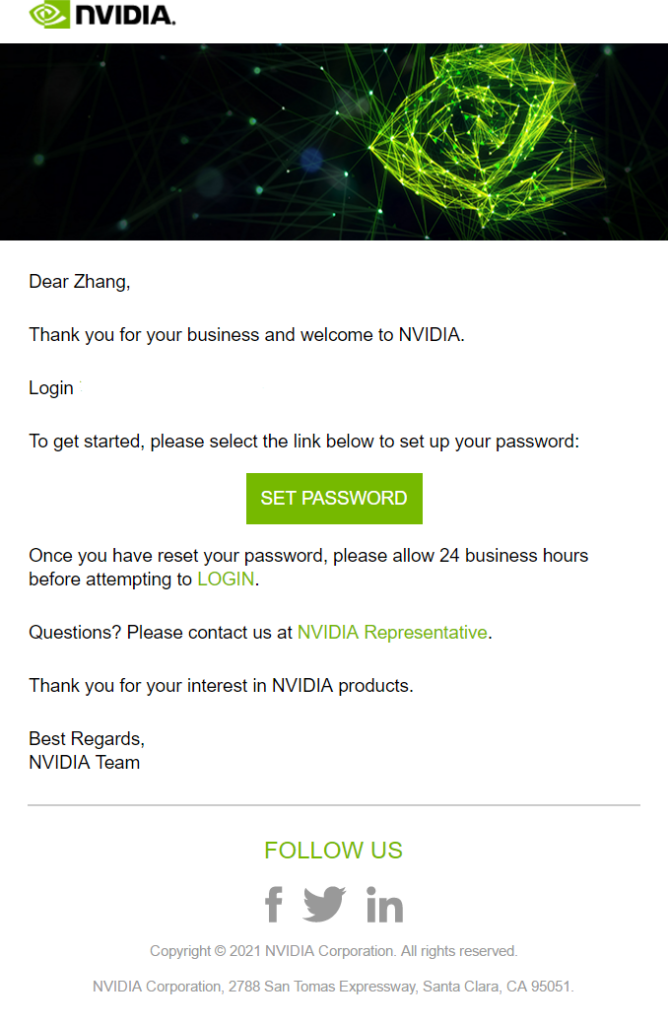The image size is (668, 1024).
Task: Click the copyright 2021 NVIDIA Corporation text
Action: (x=334, y=951)
